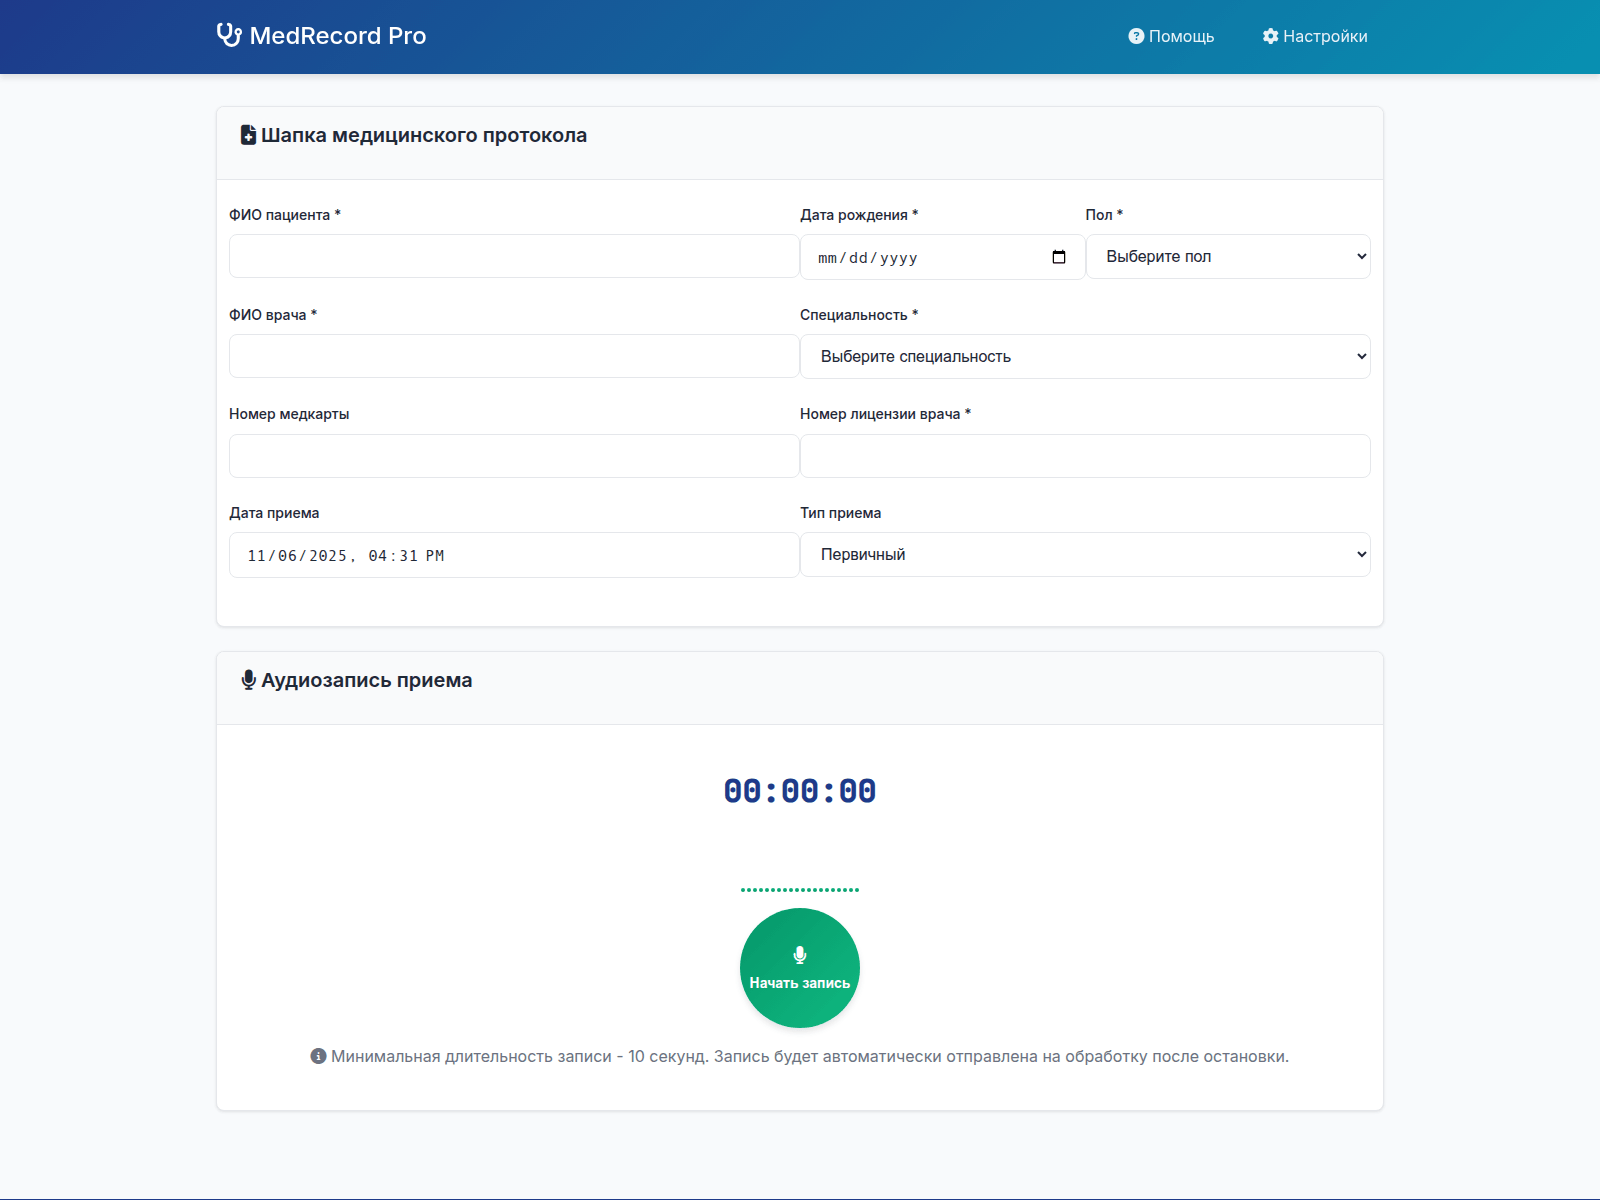Image resolution: width=1600 pixels, height=1200 pixels.
Task: Open the Помощь link
Action: 1171,36
